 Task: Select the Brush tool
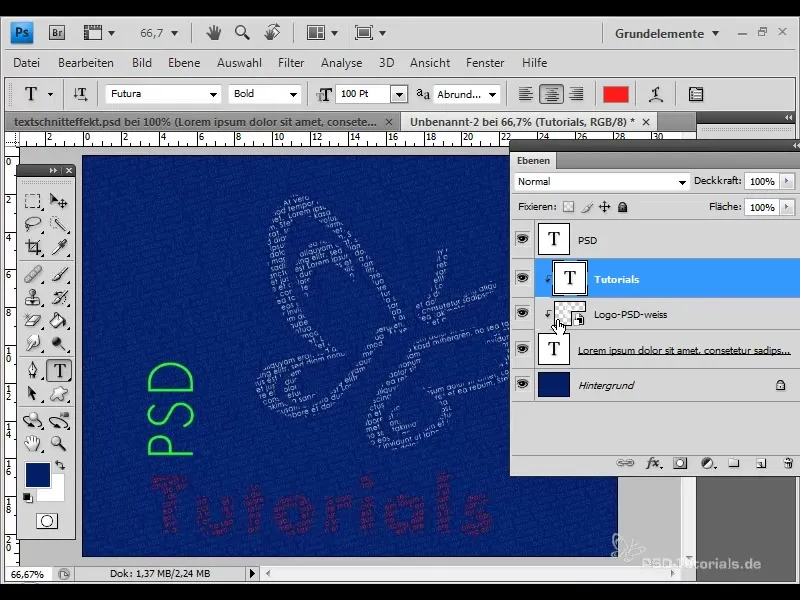coord(59,274)
